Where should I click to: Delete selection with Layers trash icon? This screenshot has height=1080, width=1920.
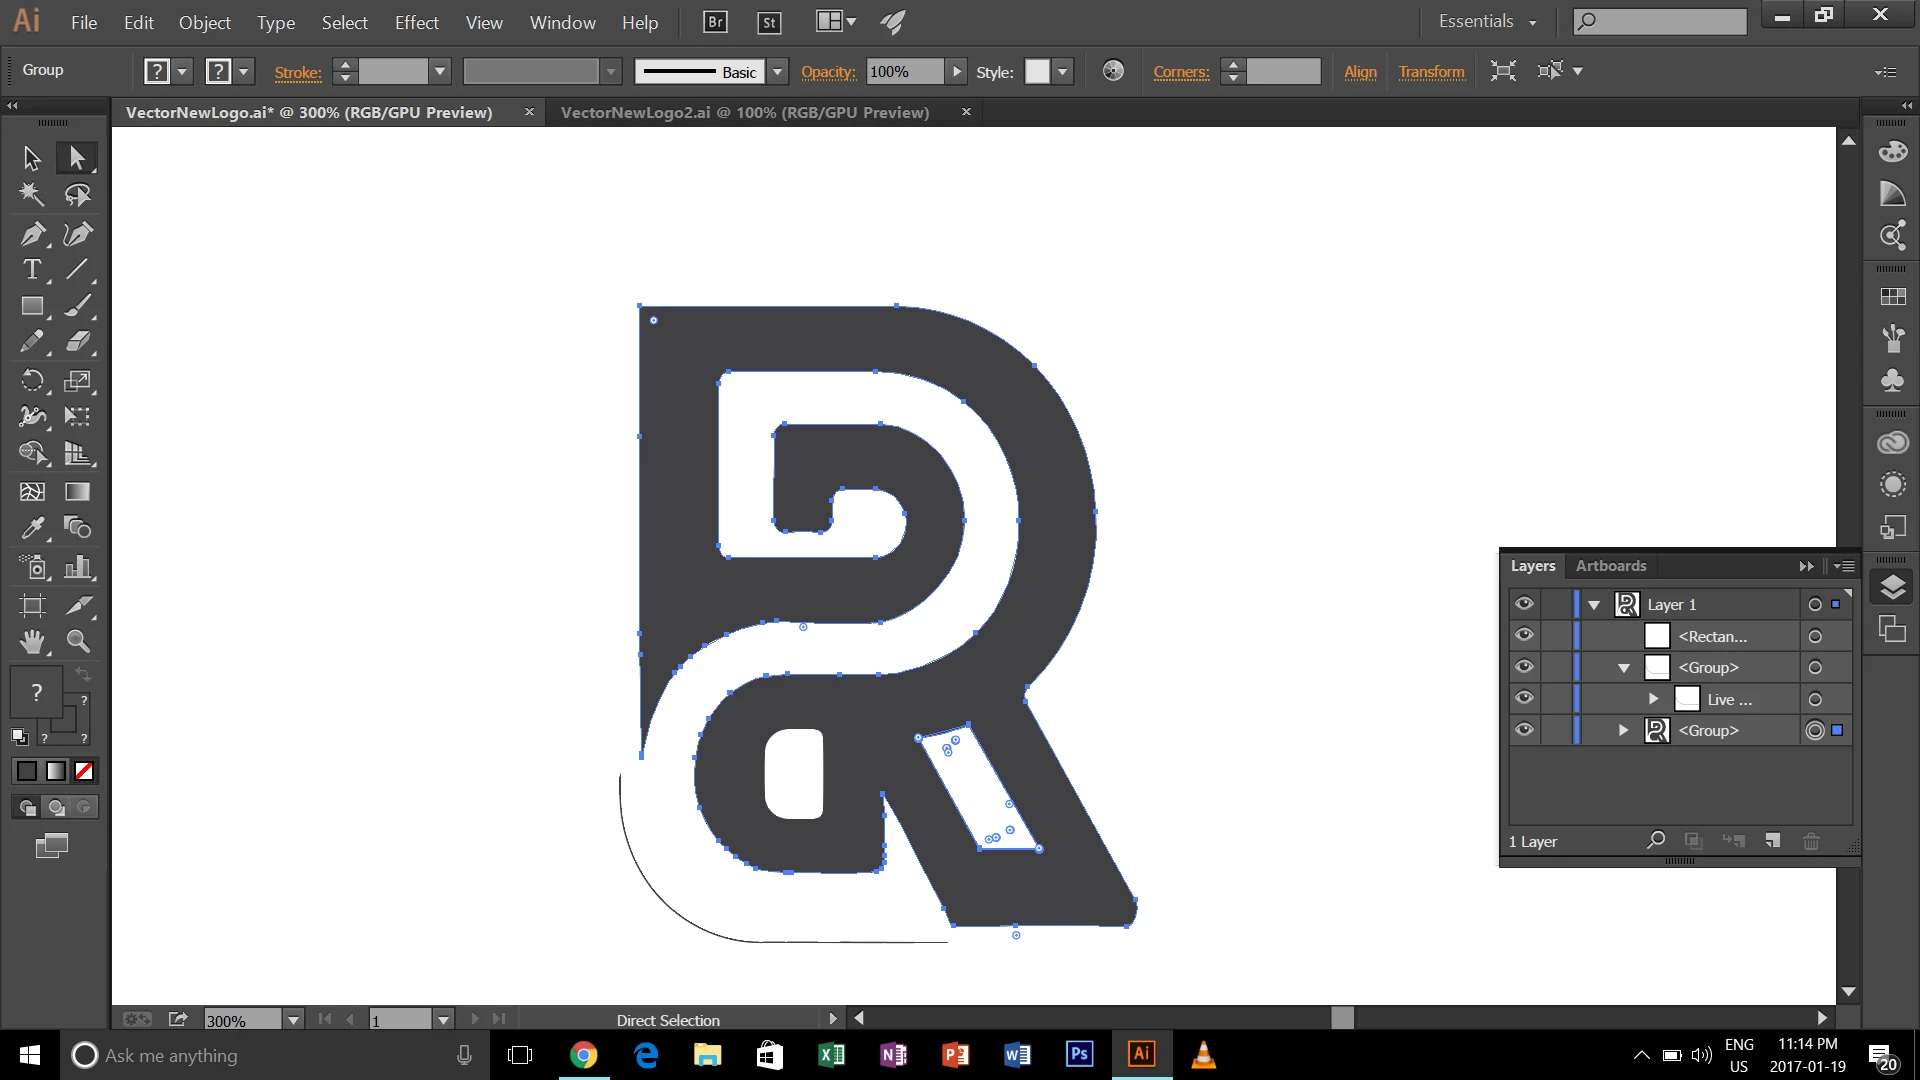pyautogui.click(x=1811, y=841)
